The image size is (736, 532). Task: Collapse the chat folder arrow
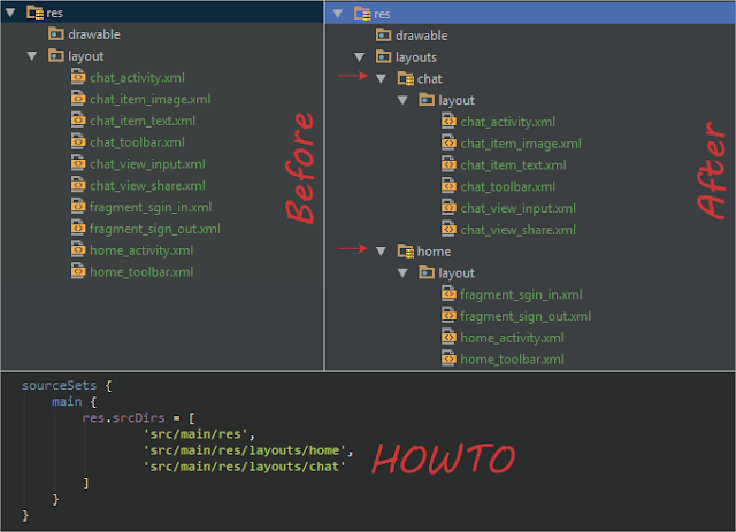click(x=381, y=79)
